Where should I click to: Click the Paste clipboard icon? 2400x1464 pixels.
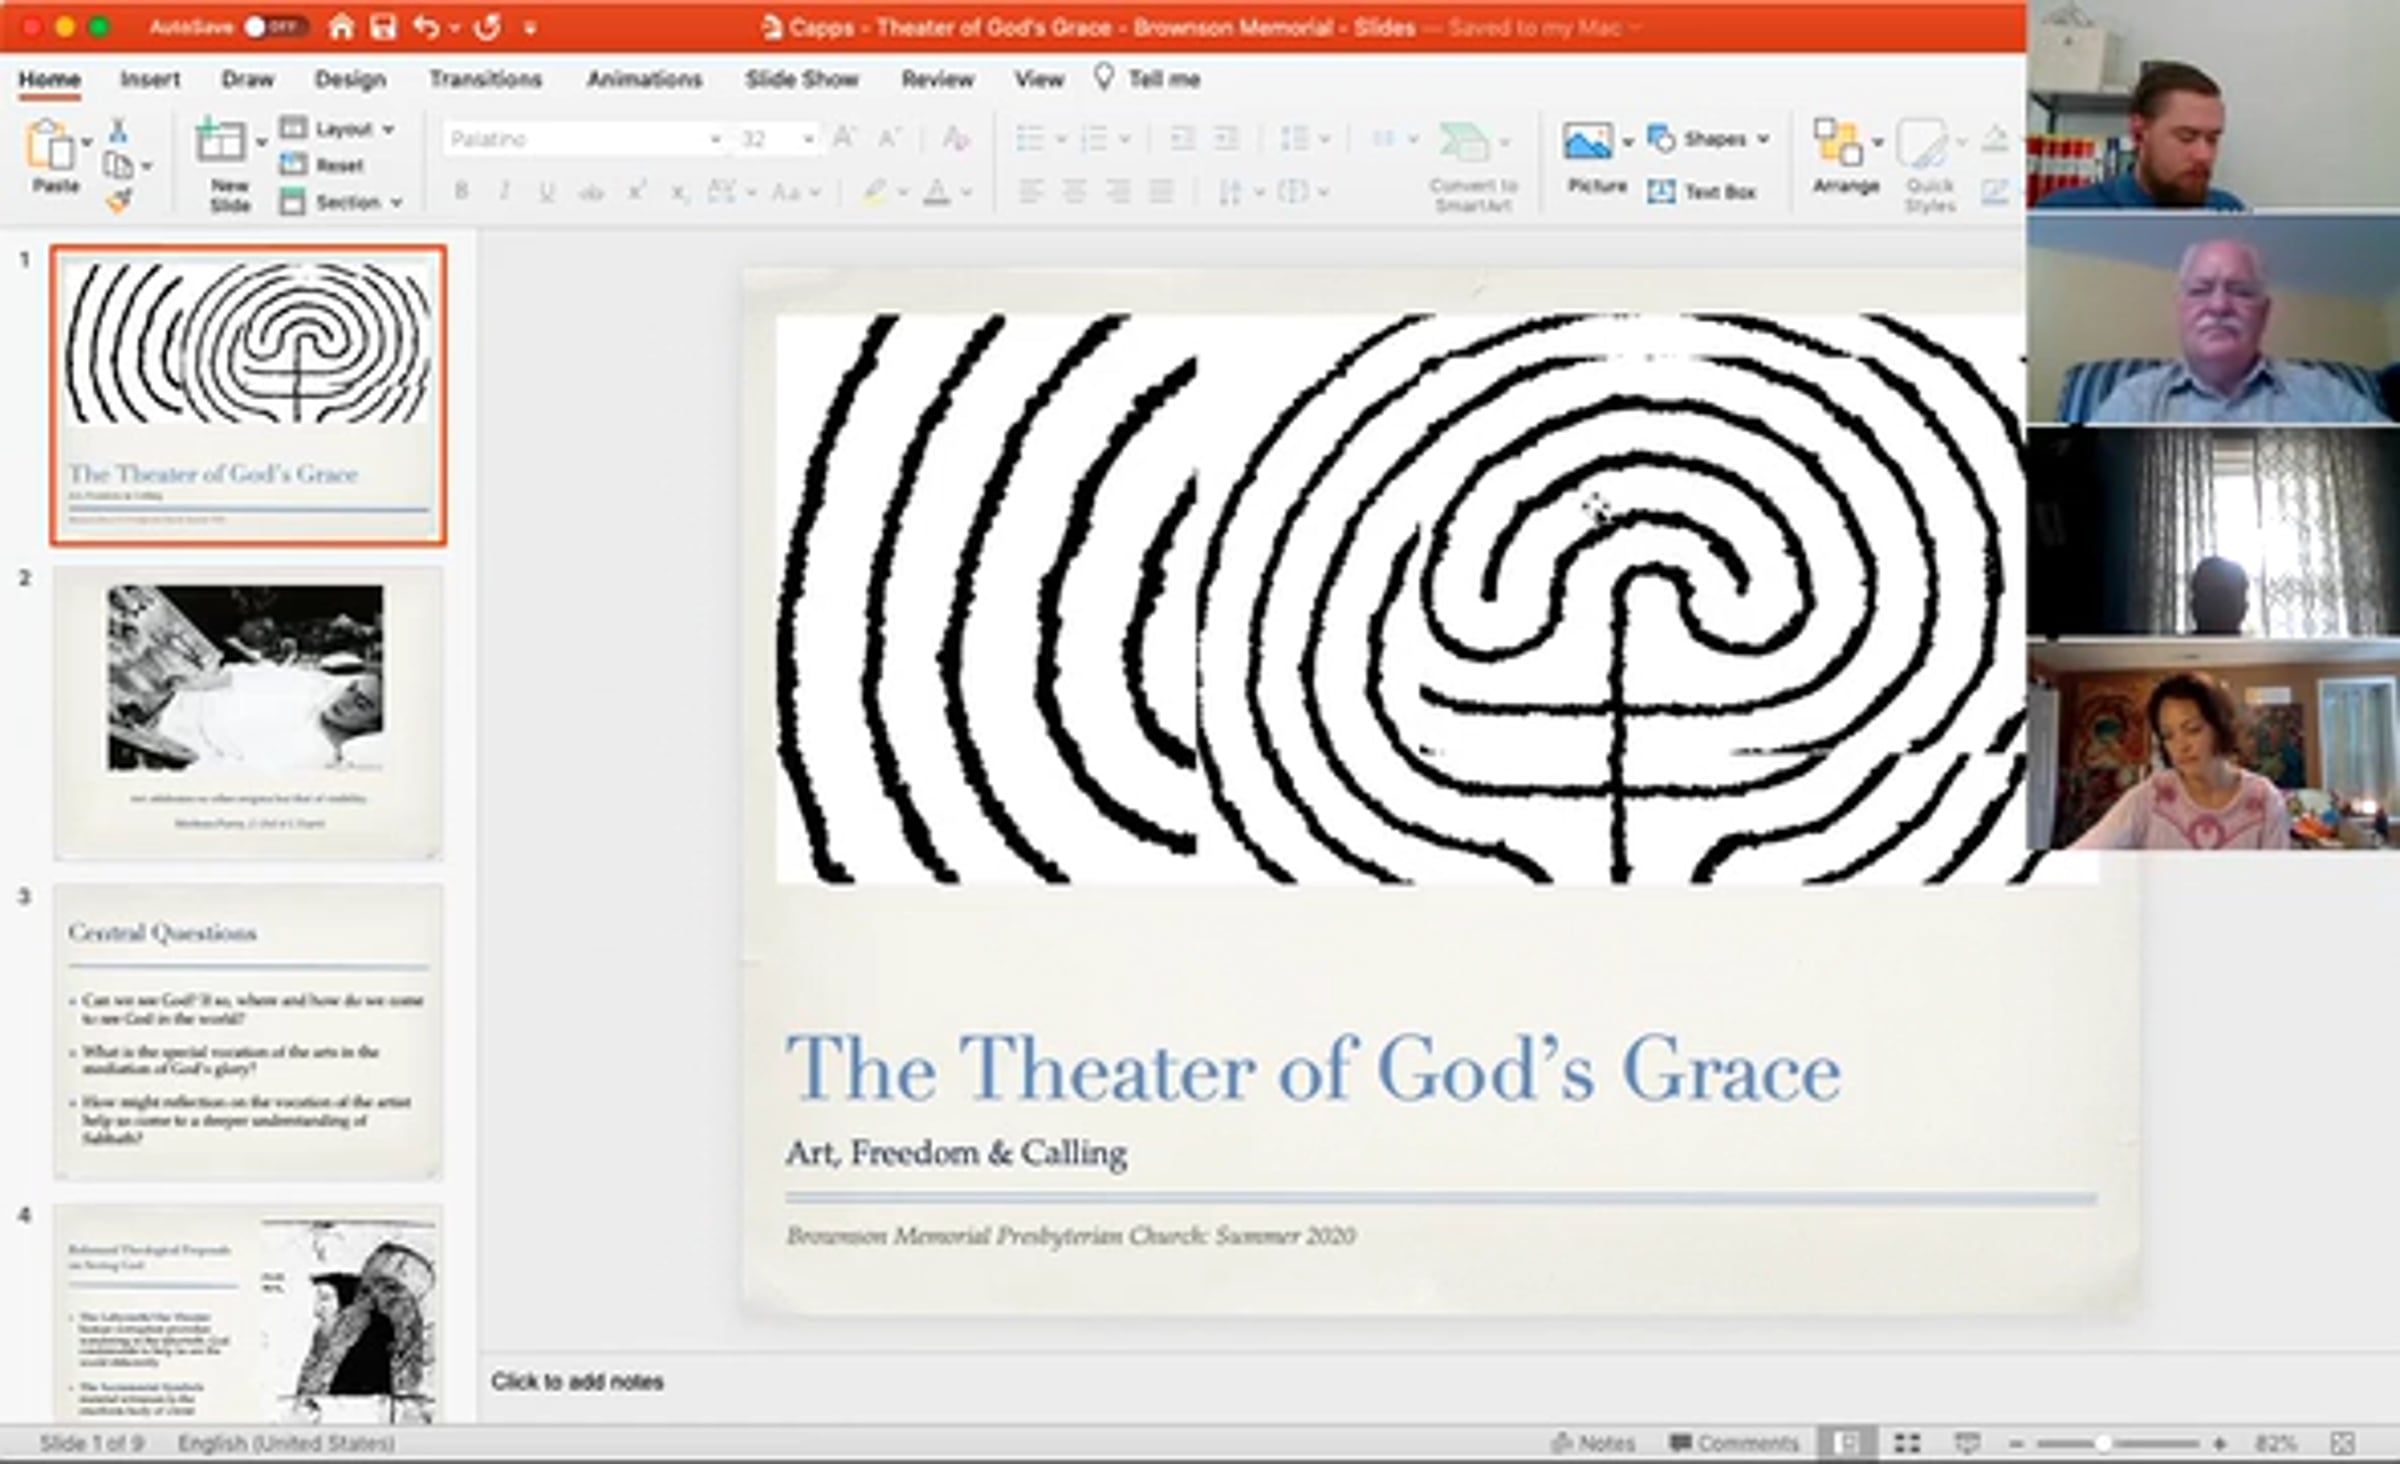(x=50, y=146)
